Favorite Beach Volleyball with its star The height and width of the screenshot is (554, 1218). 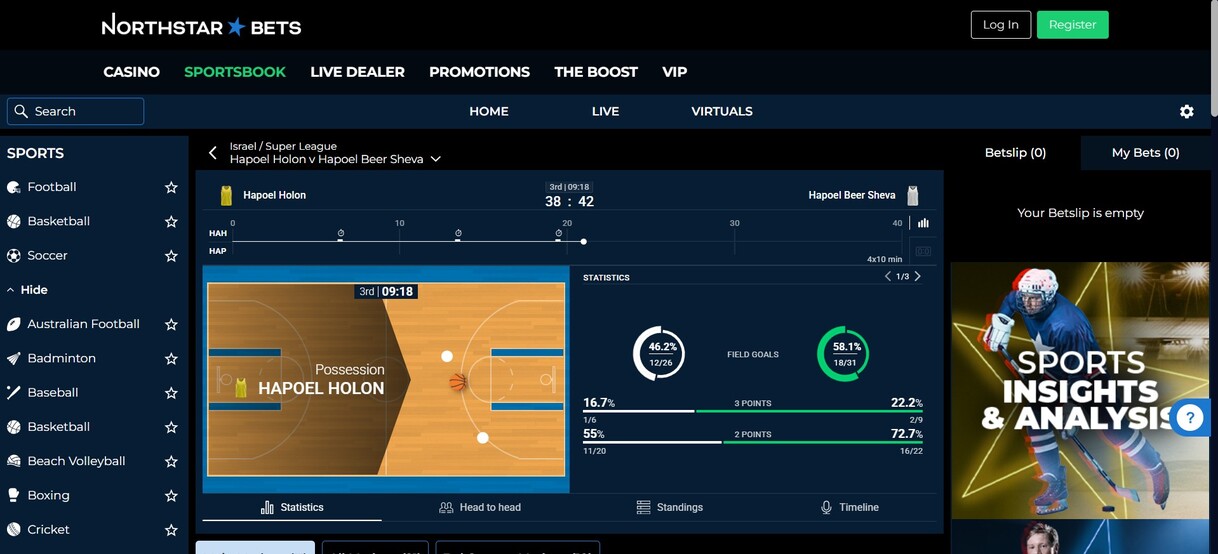point(171,461)
